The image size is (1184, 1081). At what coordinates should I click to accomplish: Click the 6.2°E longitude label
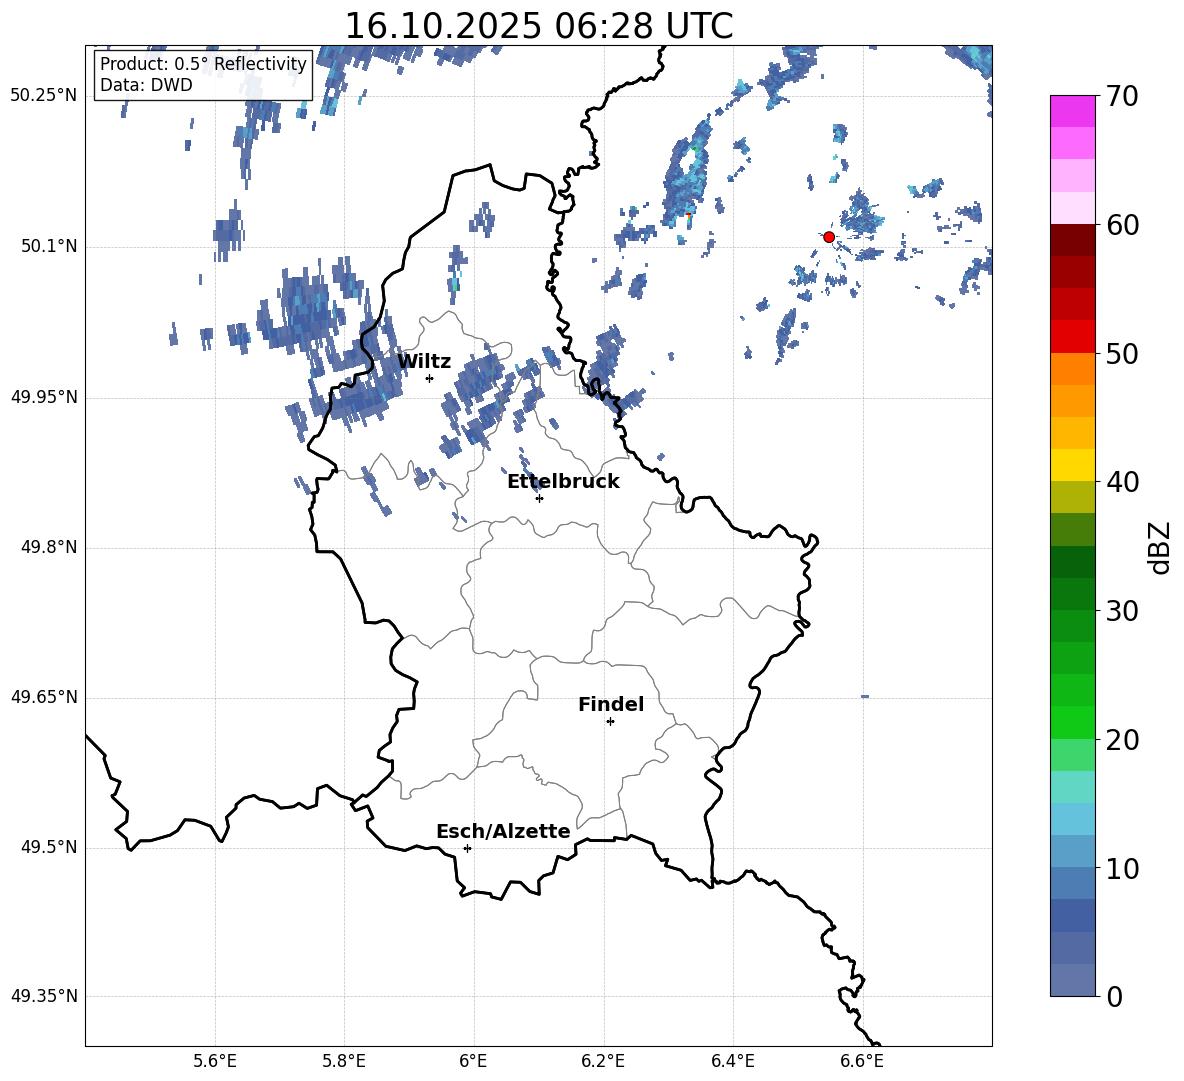(603, 1061)
